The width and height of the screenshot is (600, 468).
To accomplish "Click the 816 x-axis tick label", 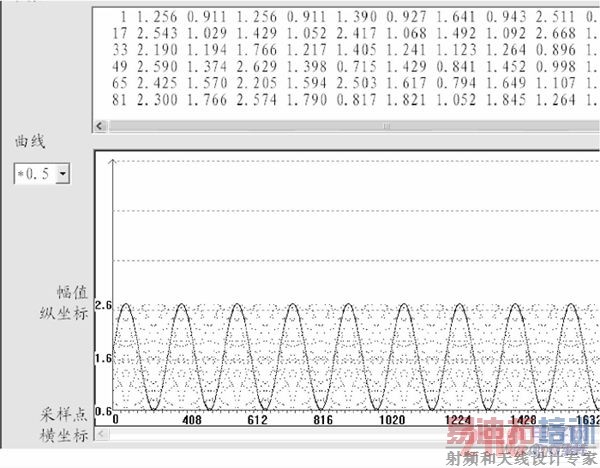I will pos(323,420).
